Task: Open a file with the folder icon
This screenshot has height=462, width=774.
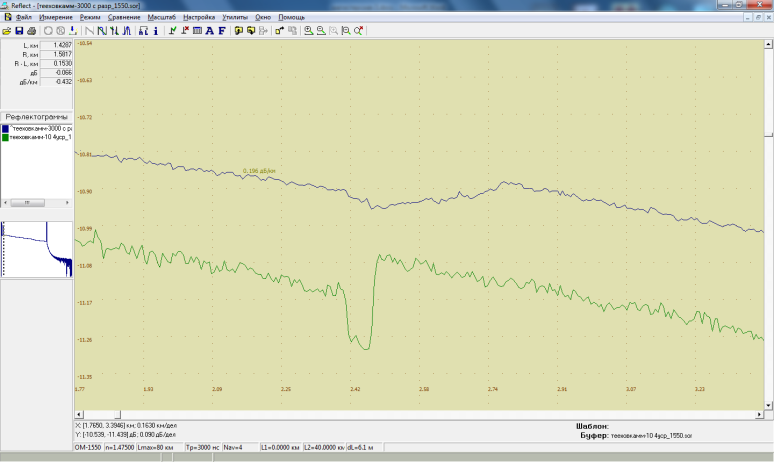Action: (6, 31)
